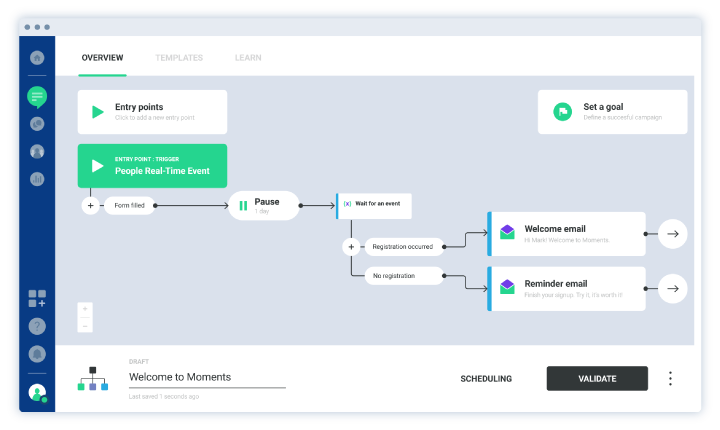Switch to the Templates tab
Screen dimensions: 720x430
tap(179, 58)
